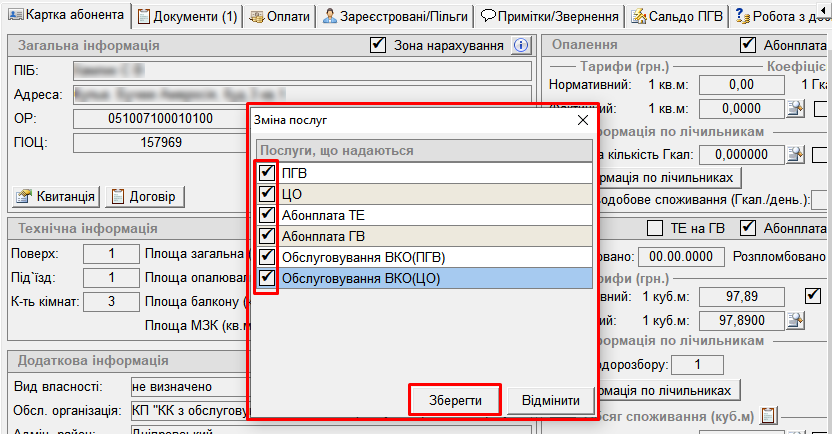This screenshot has width=832, height=434.
Task: Click the edit icon next to heating tariff 0,0000
Action: [x=795, y=108]
